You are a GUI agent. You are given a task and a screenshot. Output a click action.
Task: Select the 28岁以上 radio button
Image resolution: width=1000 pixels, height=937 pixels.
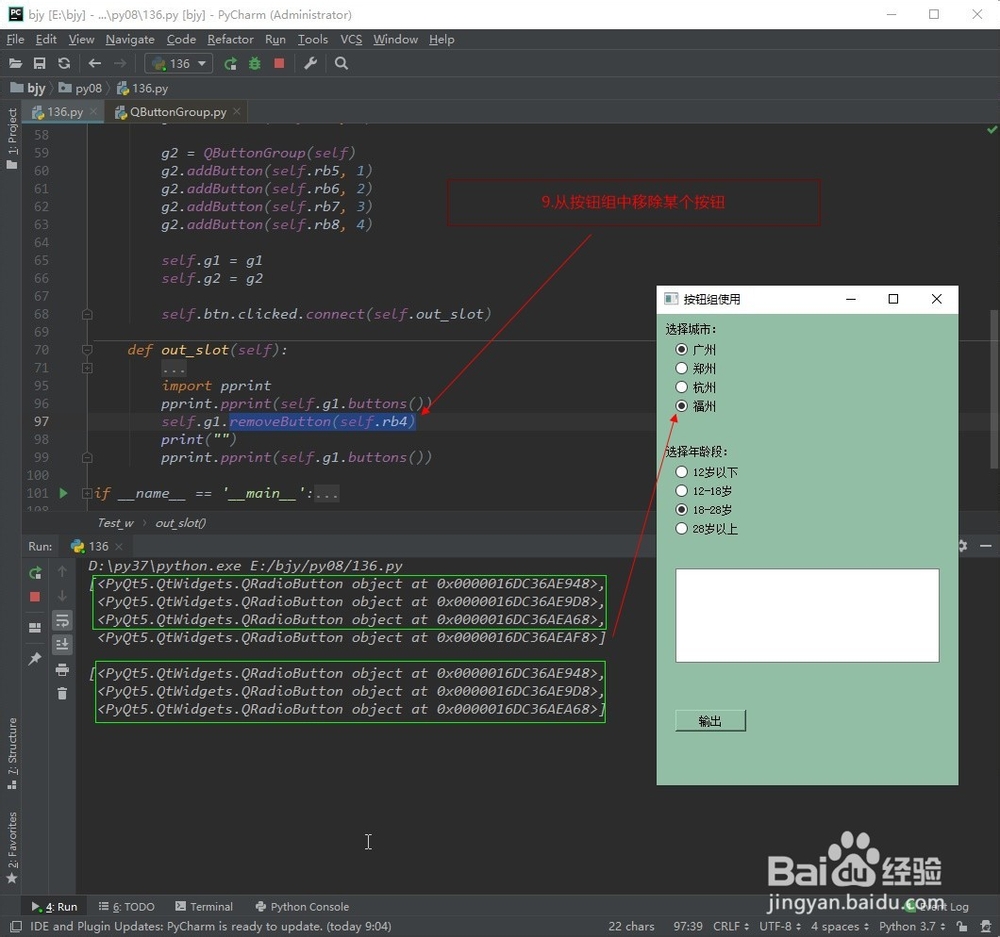[x=682, y=529]
